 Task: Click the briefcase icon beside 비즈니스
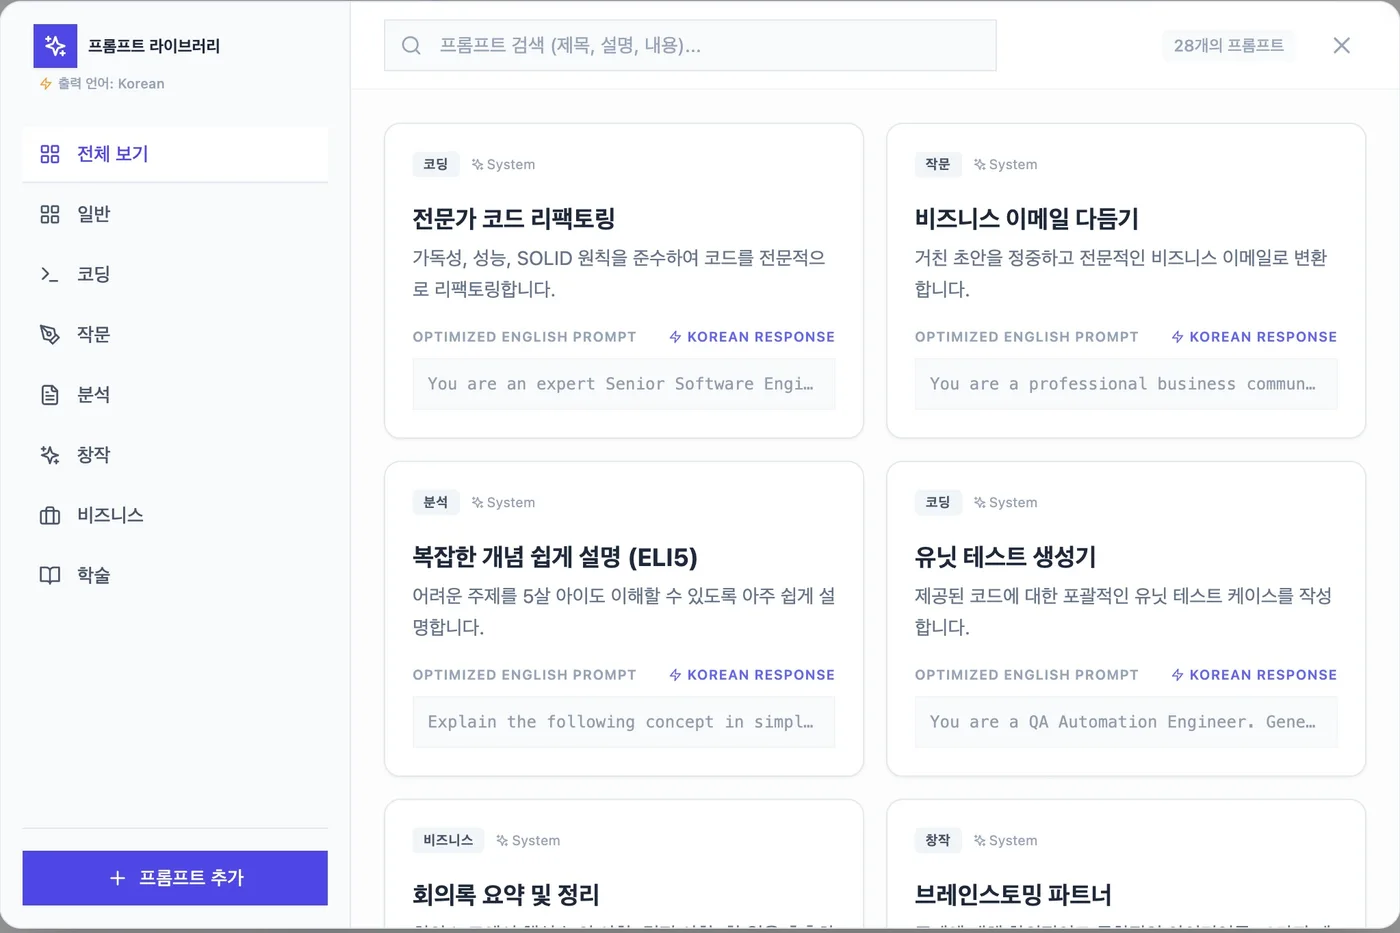[x=50, y=515]
